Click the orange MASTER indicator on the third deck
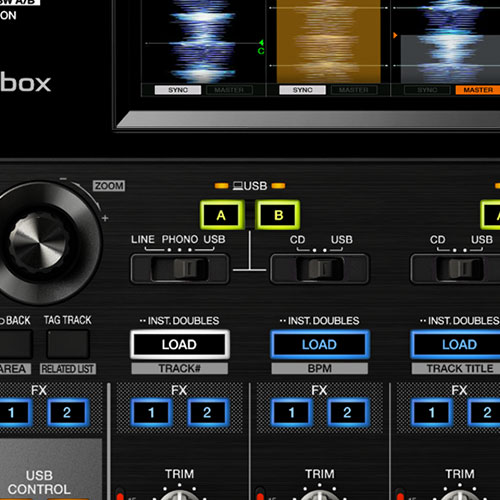The width and height of the screenshot is (500, 500). coord(478,90)
